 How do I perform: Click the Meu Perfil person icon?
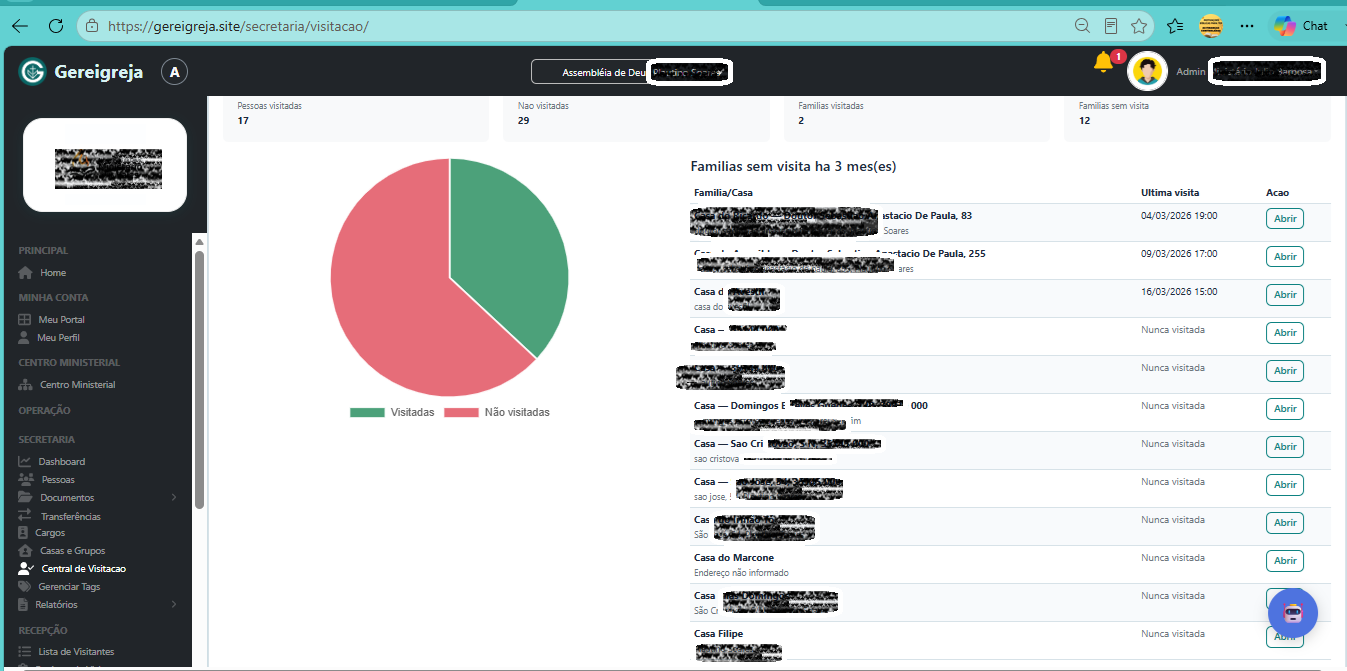point(26,337)
